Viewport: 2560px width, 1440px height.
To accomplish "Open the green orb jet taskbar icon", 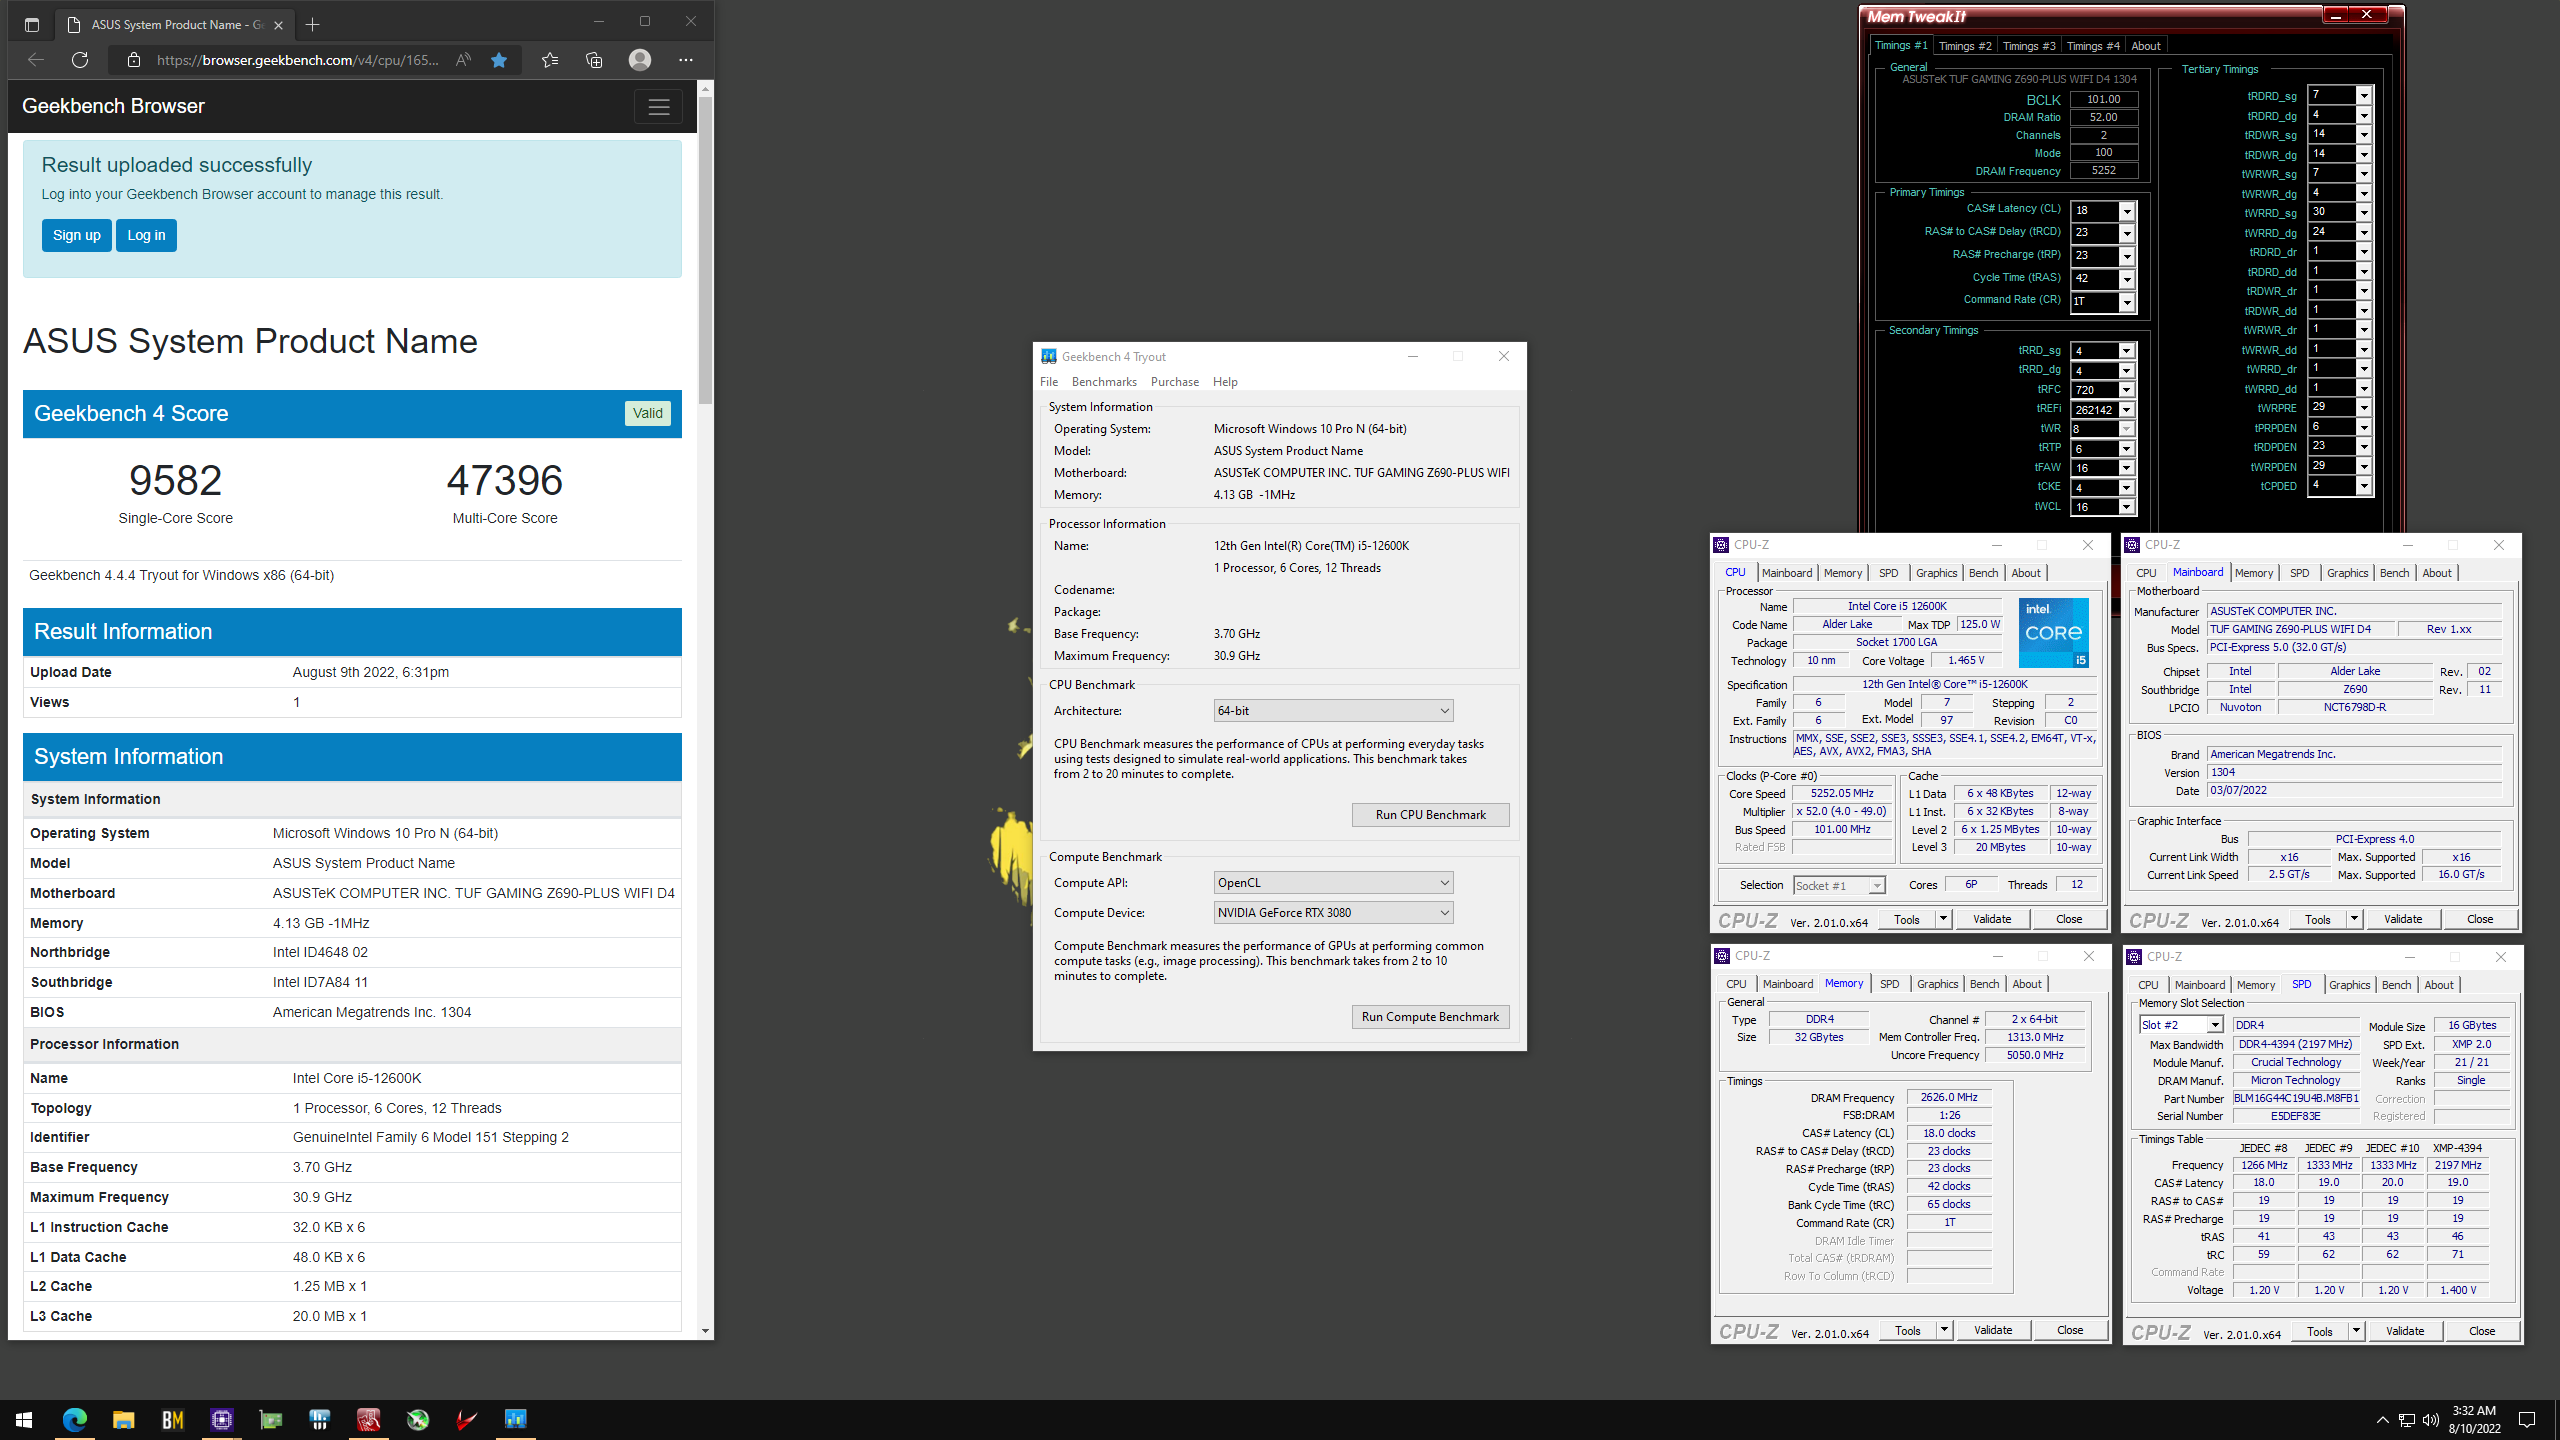I will click(417, 1419).
